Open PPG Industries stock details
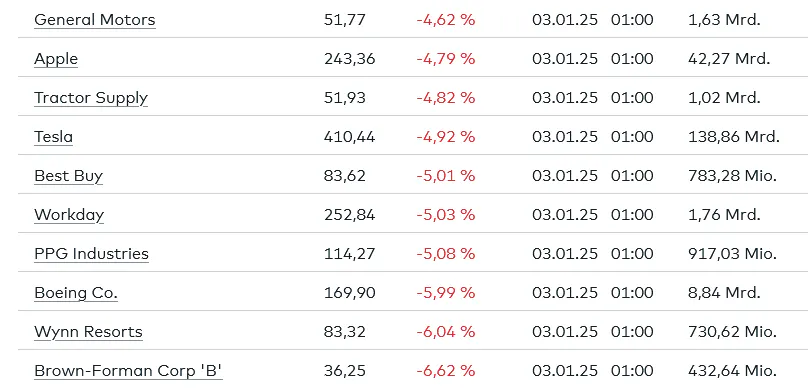The height and width of the screenshot is (388, 808). [x=91, y=254]
